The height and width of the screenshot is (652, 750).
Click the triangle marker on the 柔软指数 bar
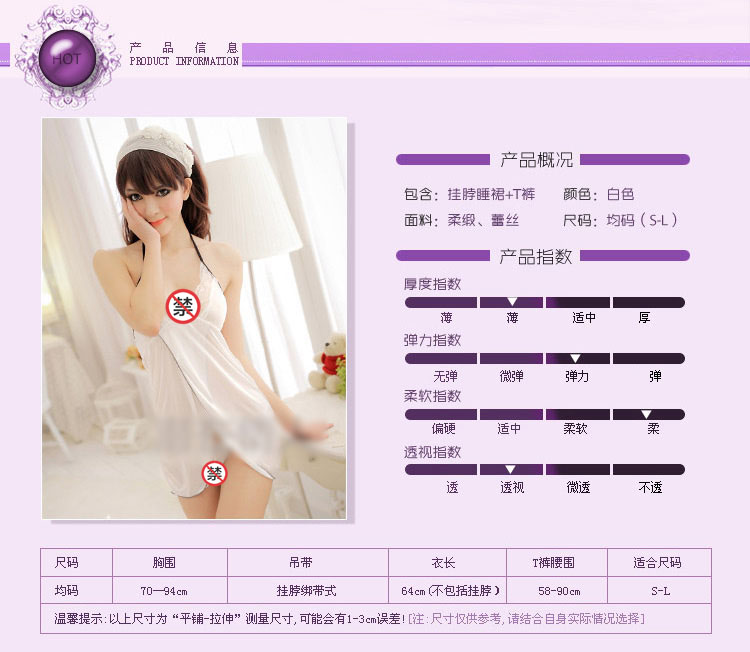646,414
